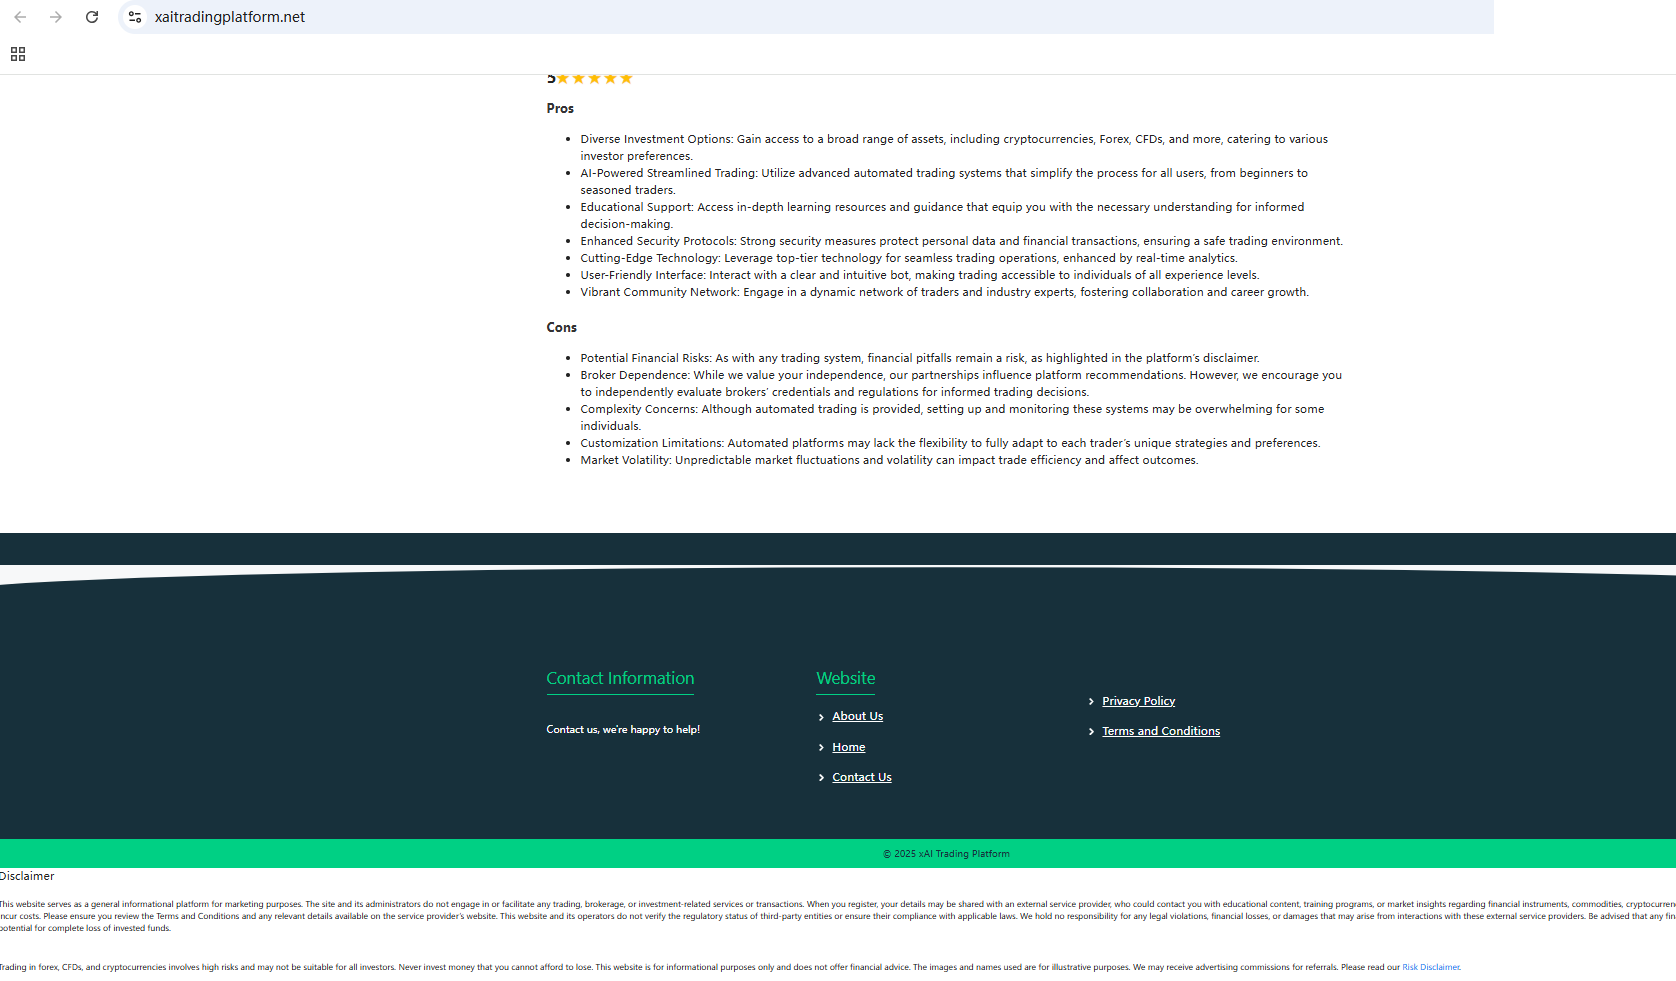Screen dimensions: 1676x981
Task: Click the browser forward arrow
Action: coord(56,17)
